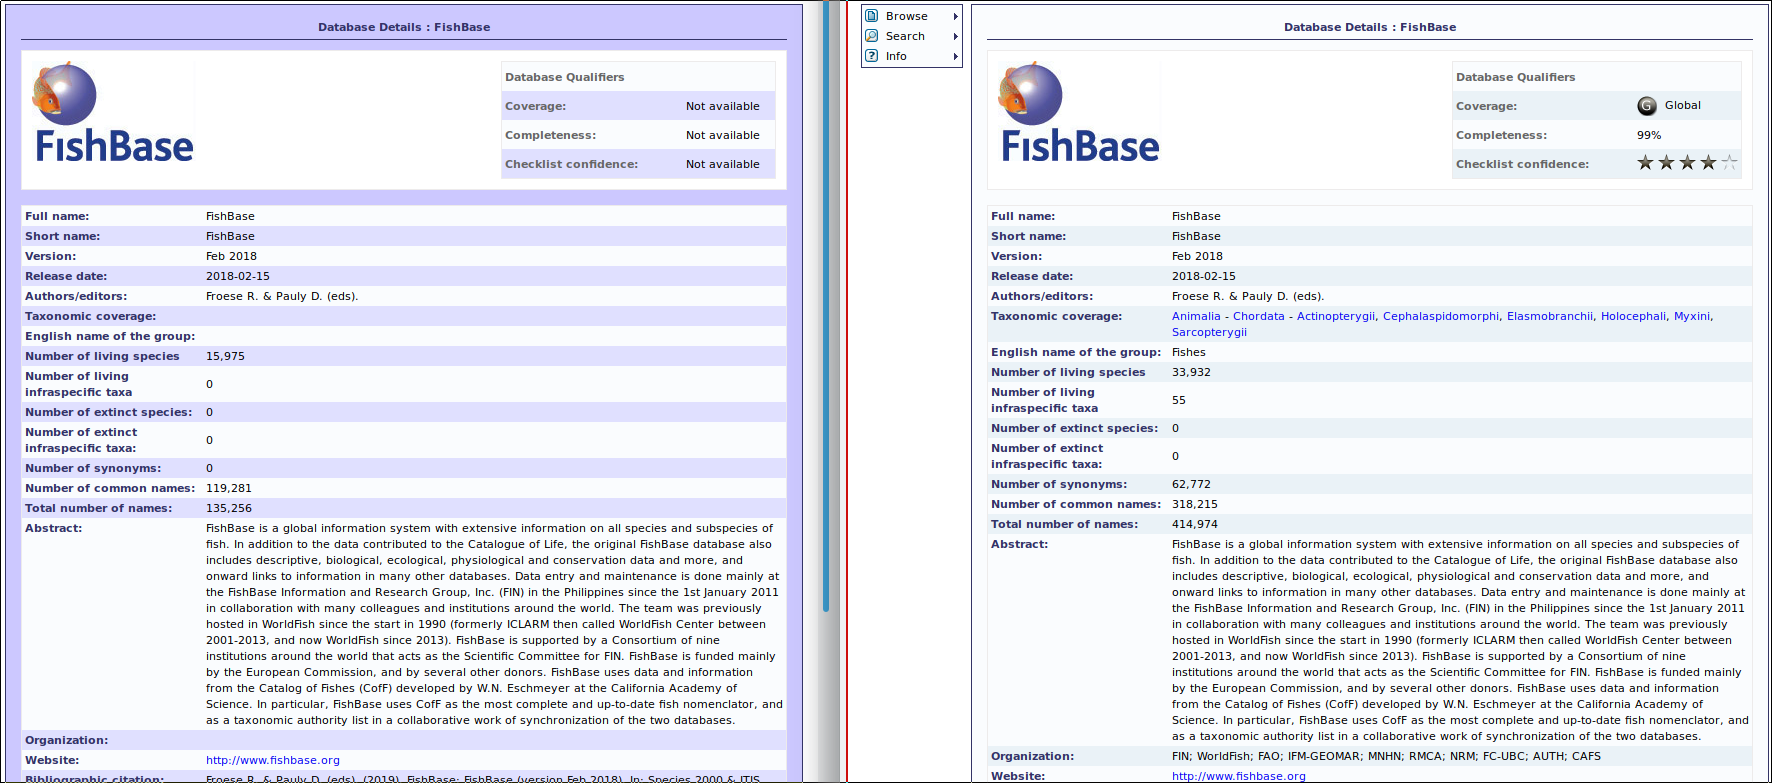Select living species value 15,975

coord(225,356)
